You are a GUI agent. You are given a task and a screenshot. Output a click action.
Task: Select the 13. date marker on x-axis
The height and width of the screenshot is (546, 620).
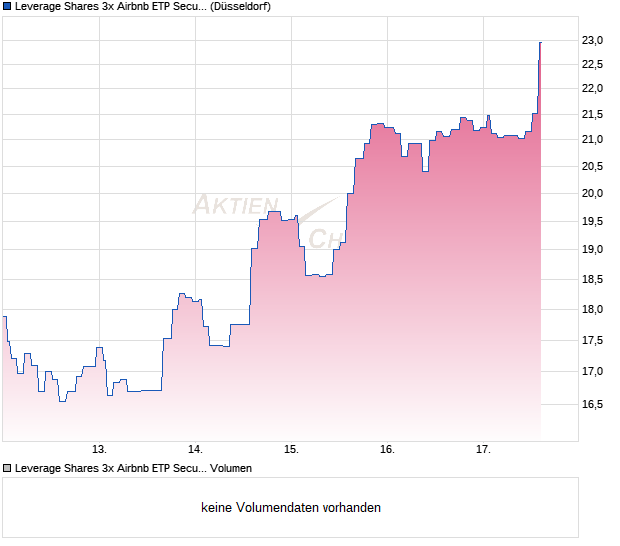[x=99, y=450]
